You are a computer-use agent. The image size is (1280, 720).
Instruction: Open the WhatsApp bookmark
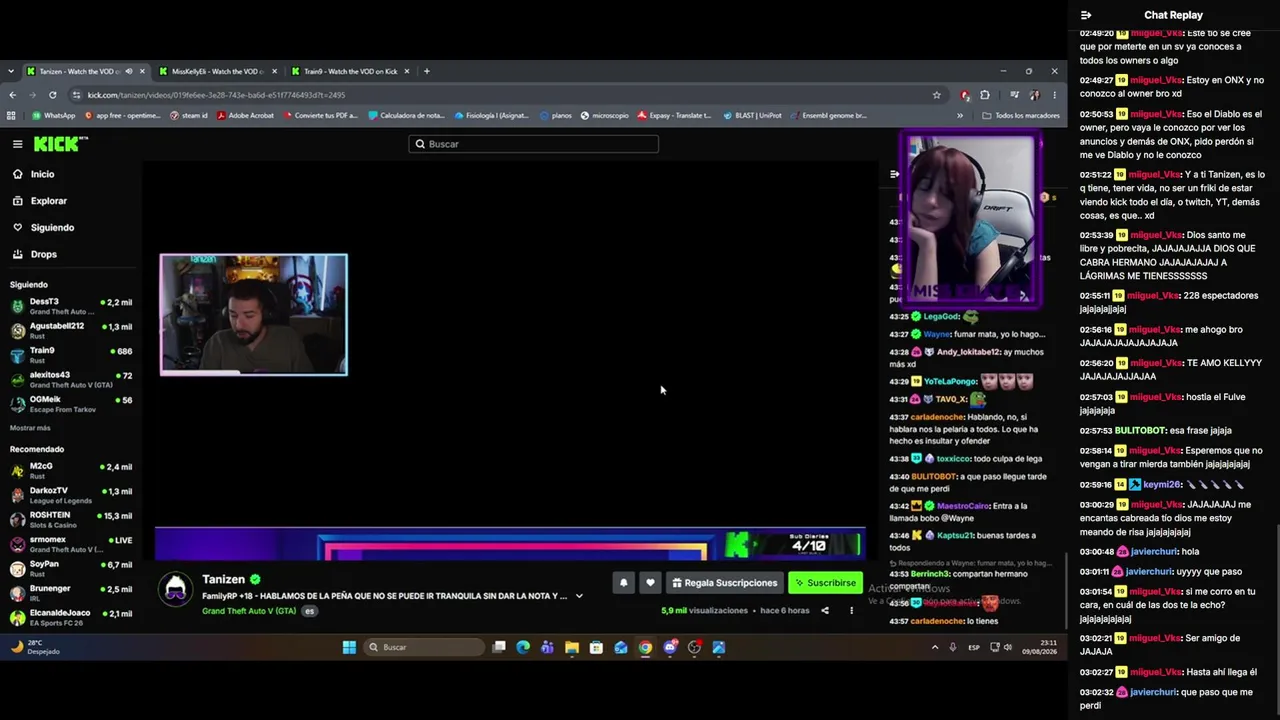coord(54,116)
